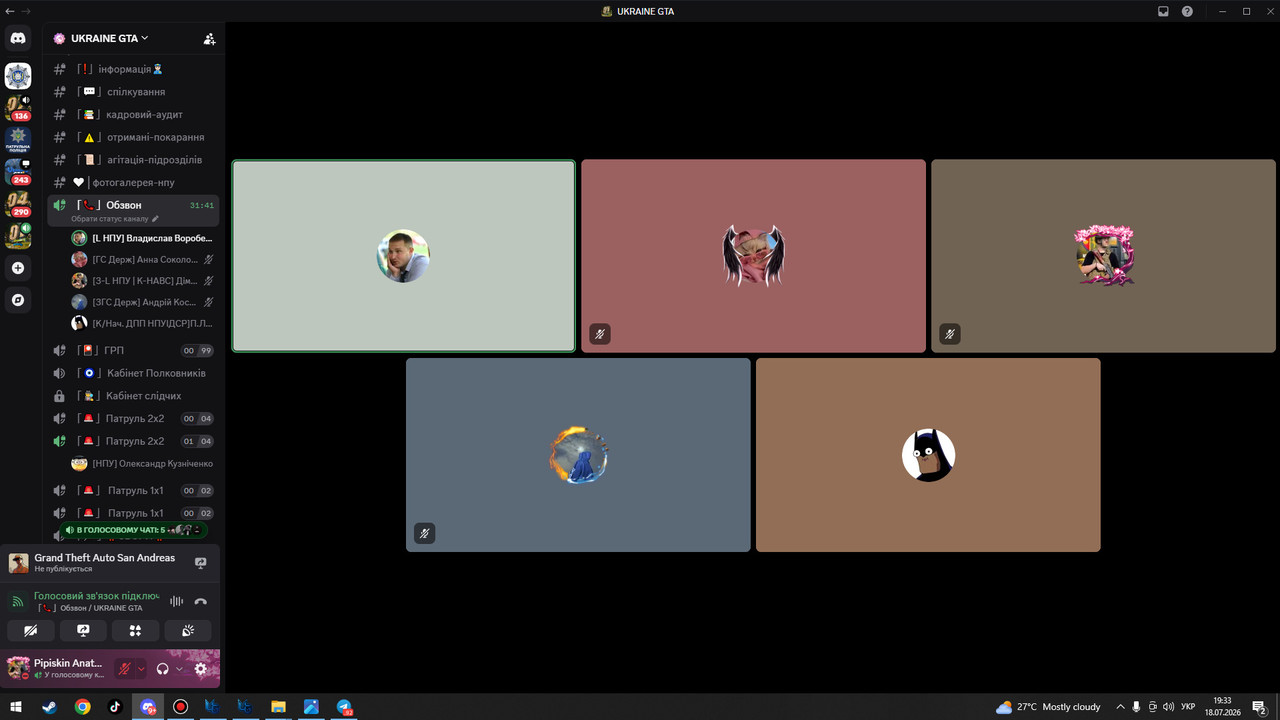Open the noise suppression waveform icon
1280x720 pixels.
point(177,601)
